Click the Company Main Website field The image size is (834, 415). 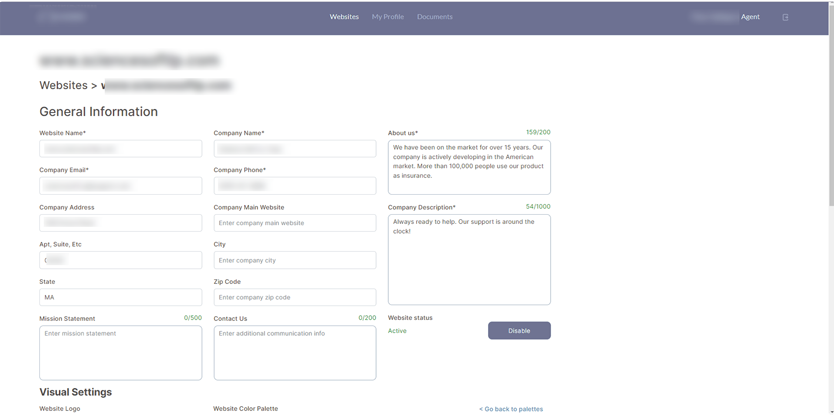[x=294, y=223]
